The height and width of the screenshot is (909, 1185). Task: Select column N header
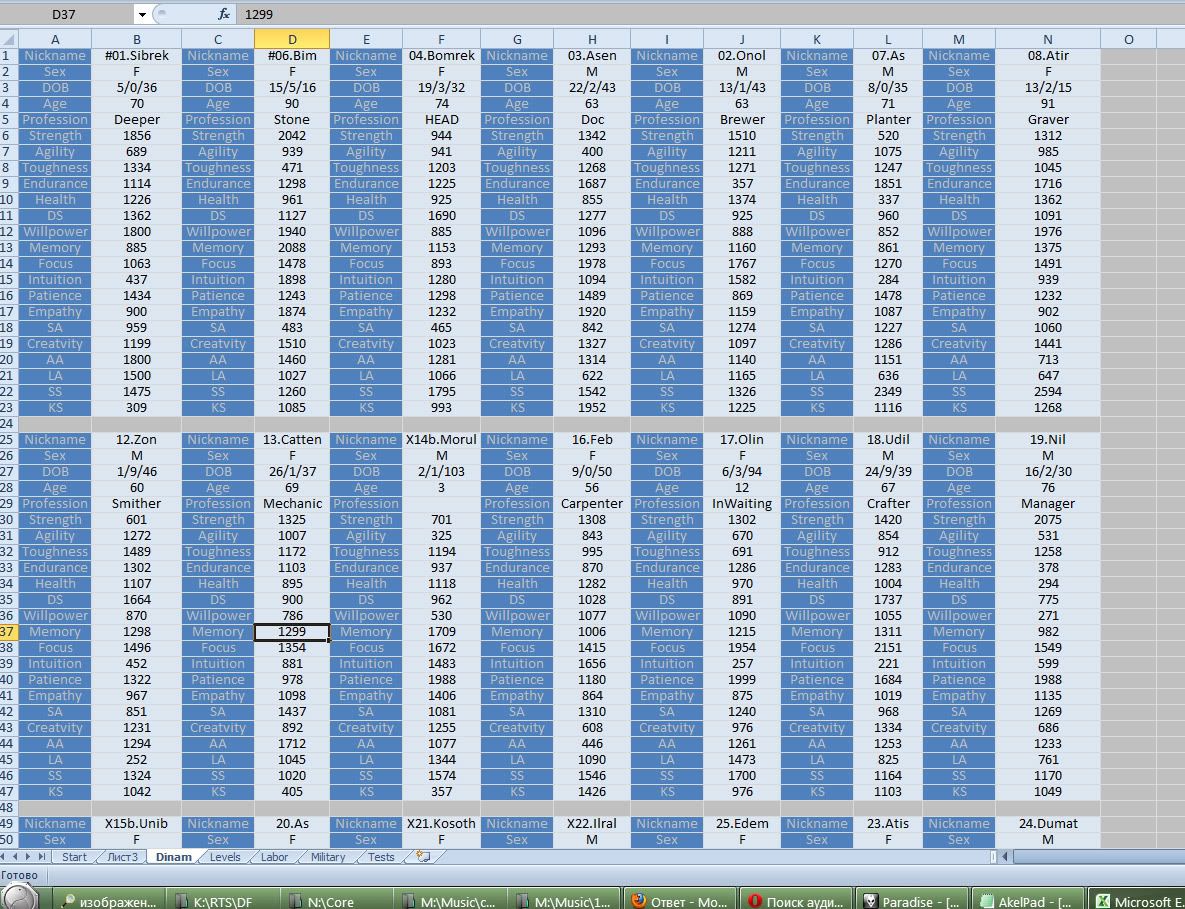[1047, 39]
